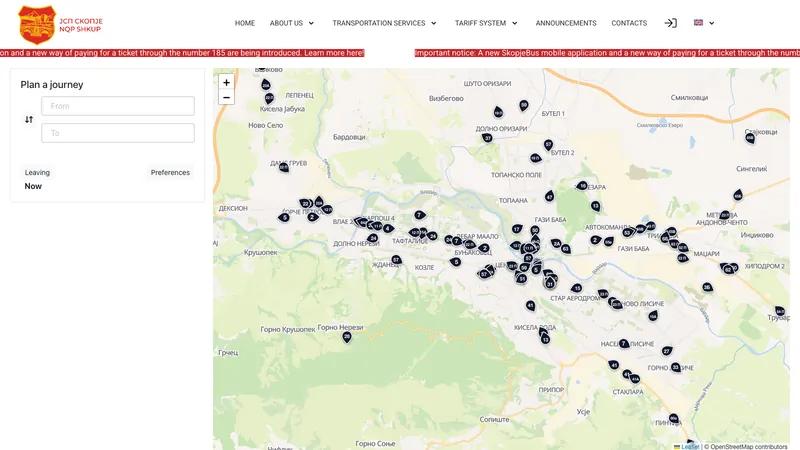This screenshot has width=800, height=450.
Task: Click the scrolling important notice banner
Action: pyautogui.click(x=400, y=53)
